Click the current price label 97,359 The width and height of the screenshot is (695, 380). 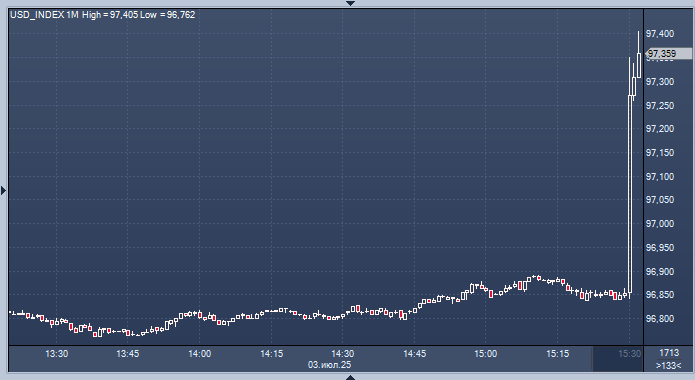click(662, 54)
